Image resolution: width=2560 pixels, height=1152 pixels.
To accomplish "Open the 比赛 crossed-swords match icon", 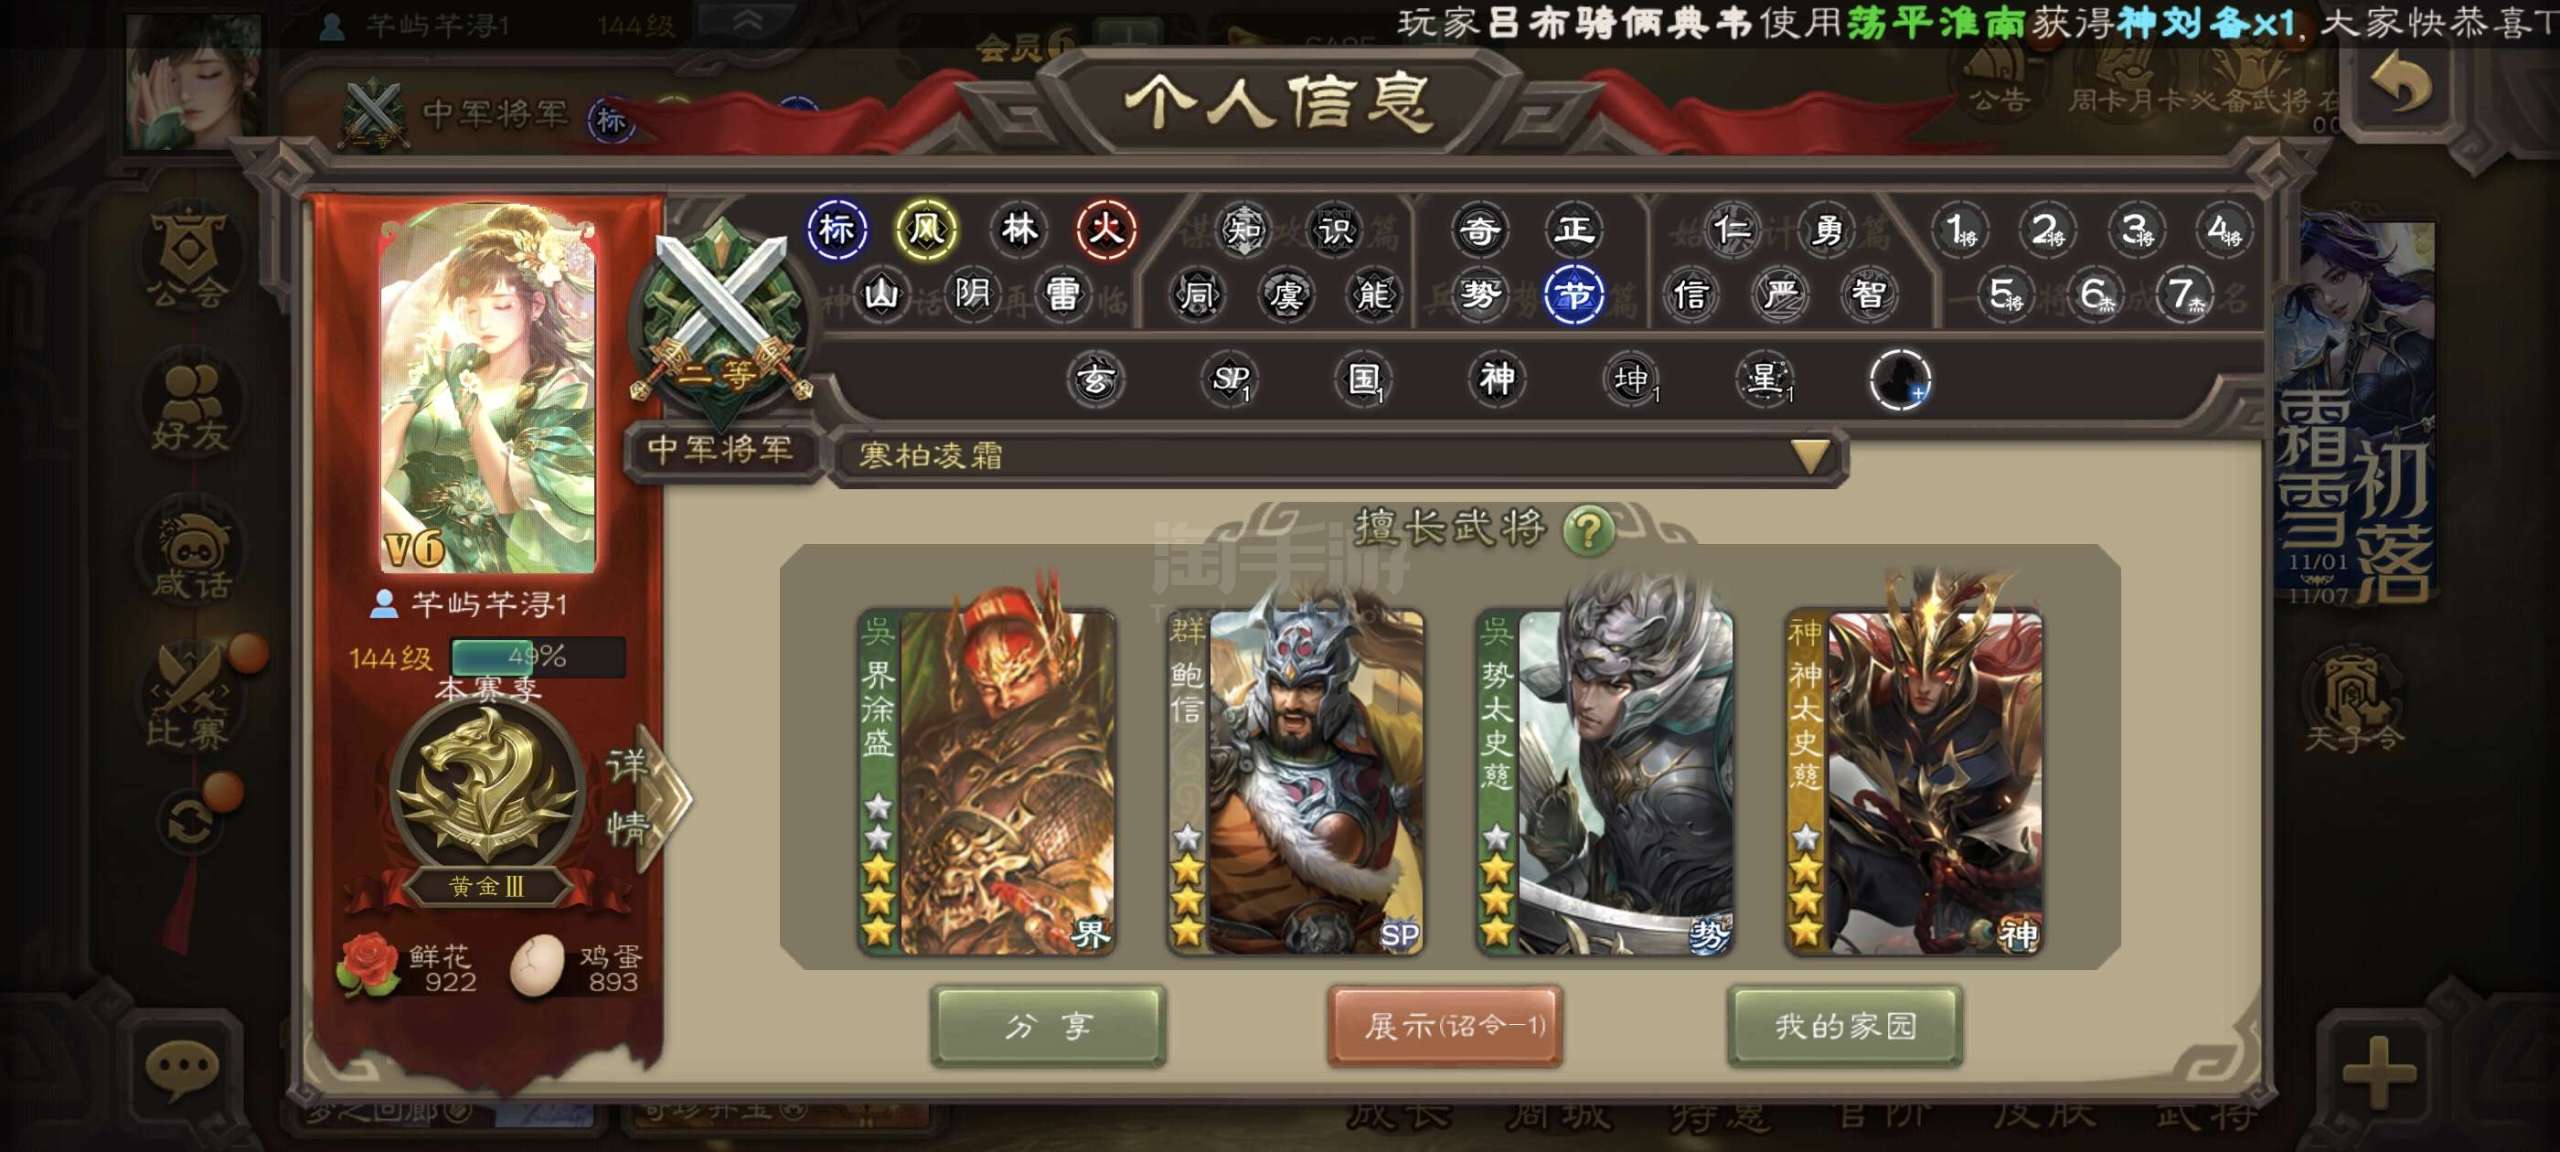I will click(x=189, y=697).
